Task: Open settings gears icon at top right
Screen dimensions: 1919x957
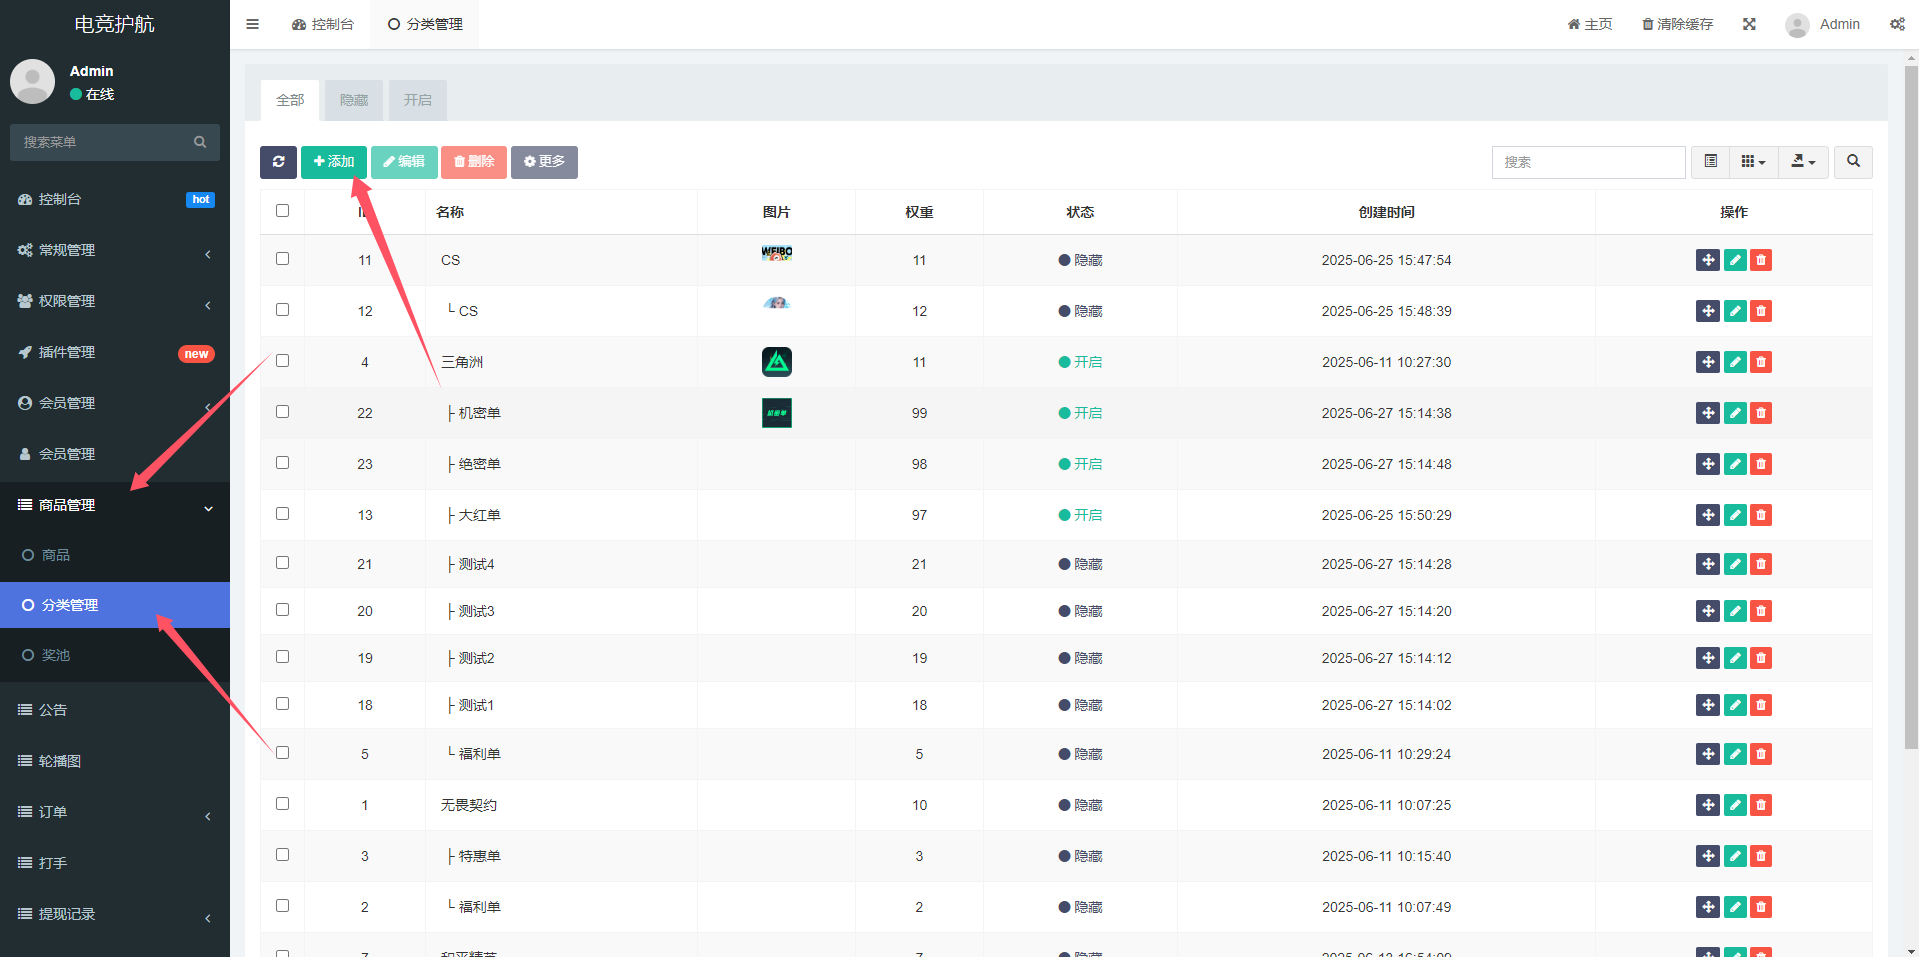Action: coord(1897,24)
